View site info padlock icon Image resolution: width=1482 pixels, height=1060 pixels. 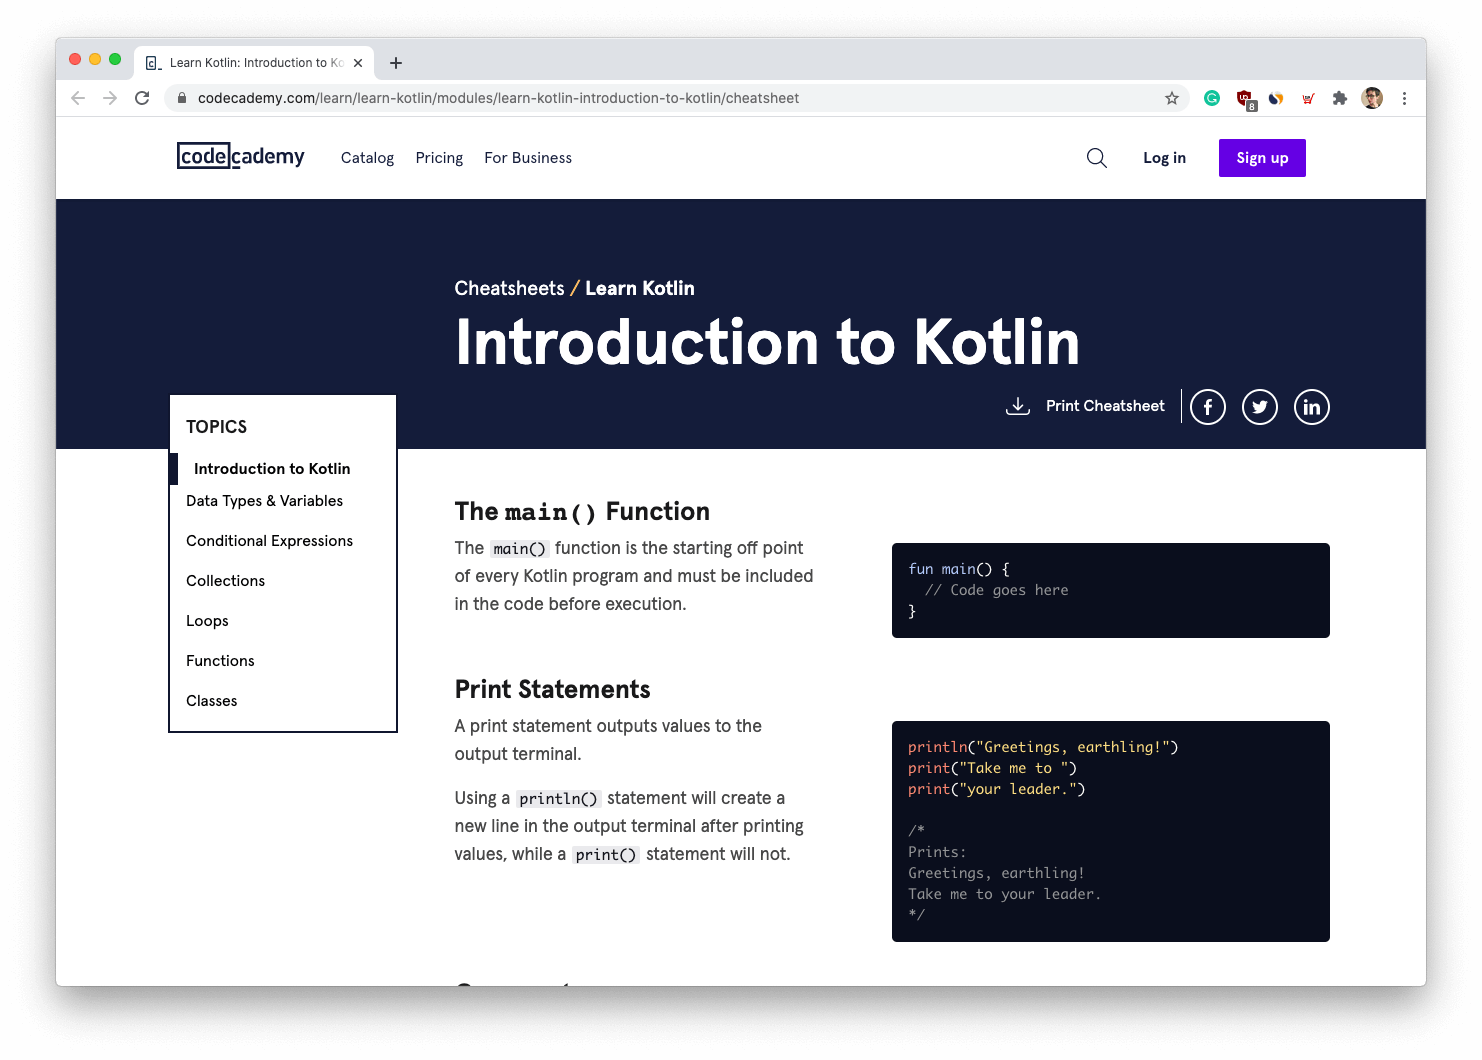pyautogui.click(x=182, y=98)
